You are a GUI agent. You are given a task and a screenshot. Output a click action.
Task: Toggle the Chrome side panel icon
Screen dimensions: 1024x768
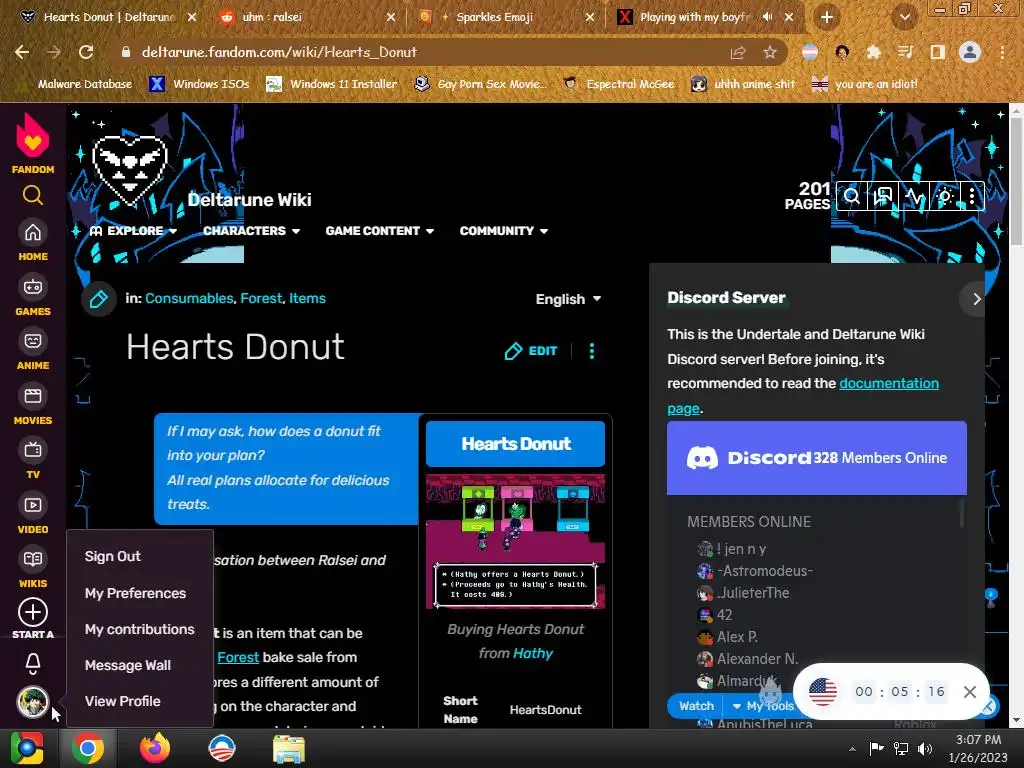coord(937,52)
